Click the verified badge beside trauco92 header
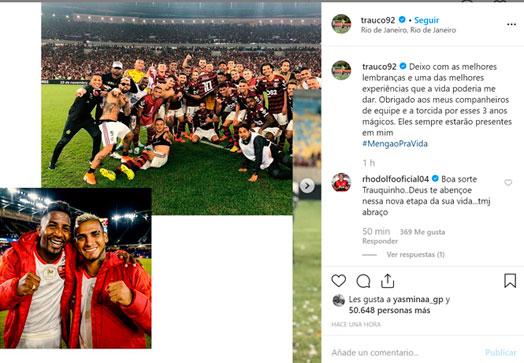 402,20
